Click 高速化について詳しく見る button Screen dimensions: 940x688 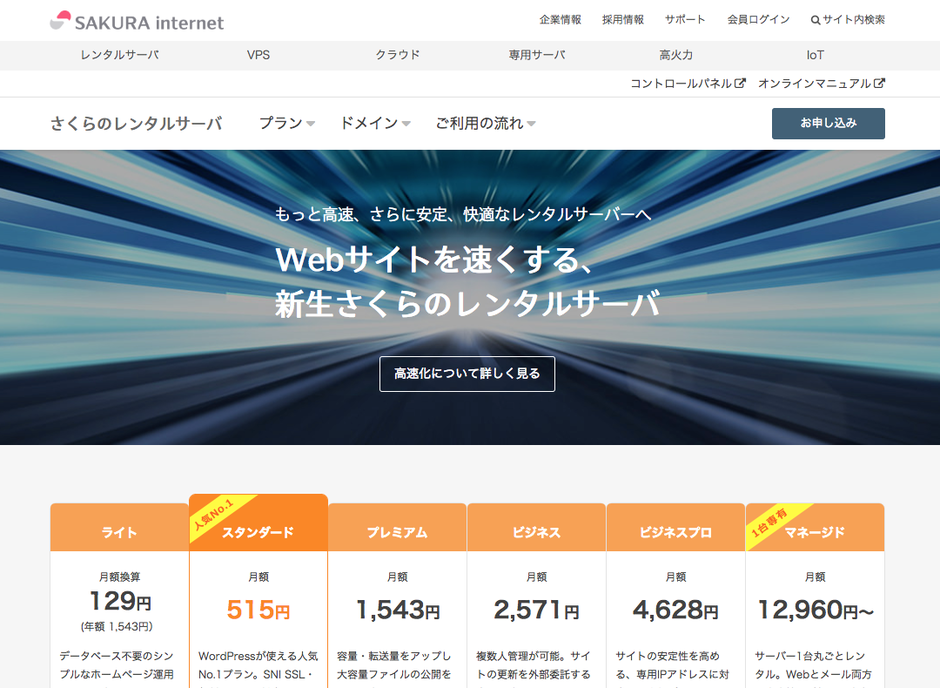467,374
